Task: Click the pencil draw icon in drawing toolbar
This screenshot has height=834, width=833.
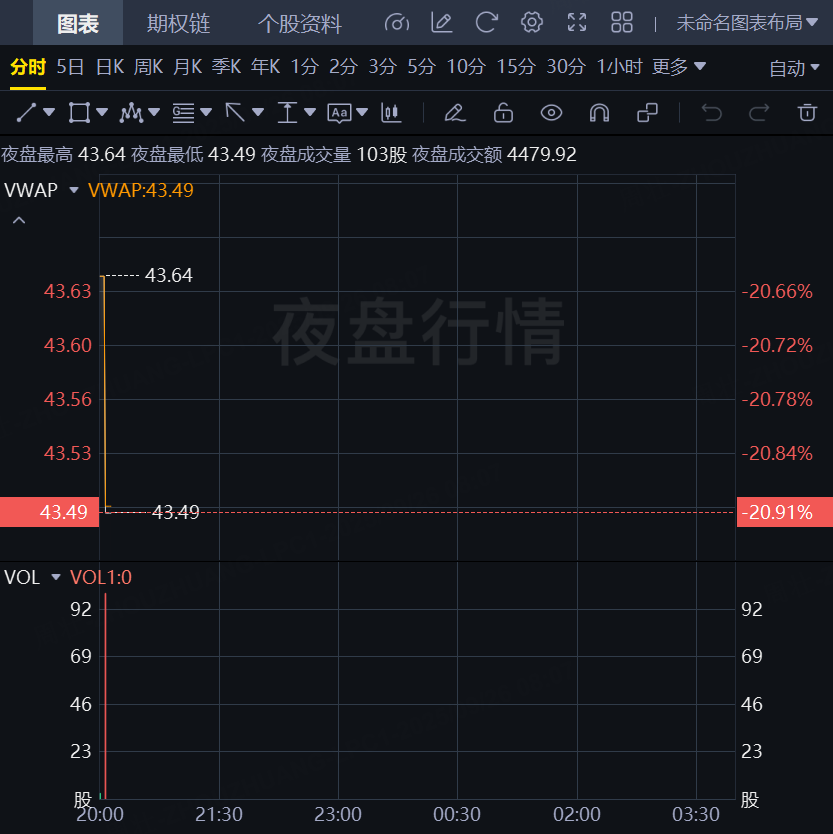Action: (455, 112)
